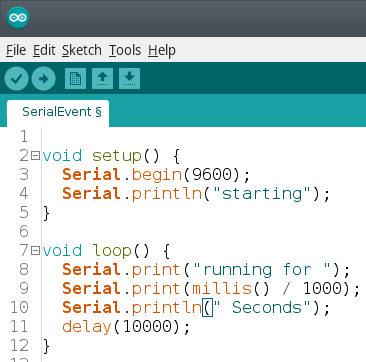Open a sketch with up-arrow icon
The width and height of the screenshot is (366, 362).
click(x=102, y=79)
